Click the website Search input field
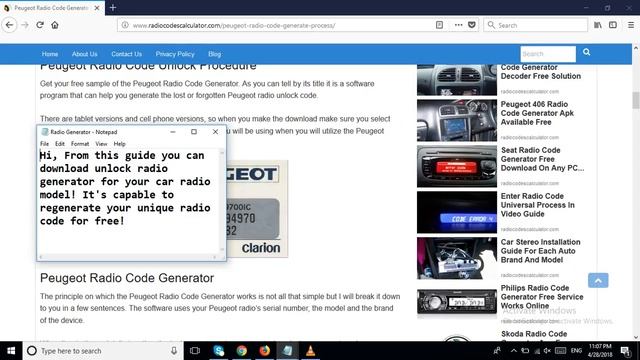The width and height of the screenshot is (640, 360). (548, 54)
